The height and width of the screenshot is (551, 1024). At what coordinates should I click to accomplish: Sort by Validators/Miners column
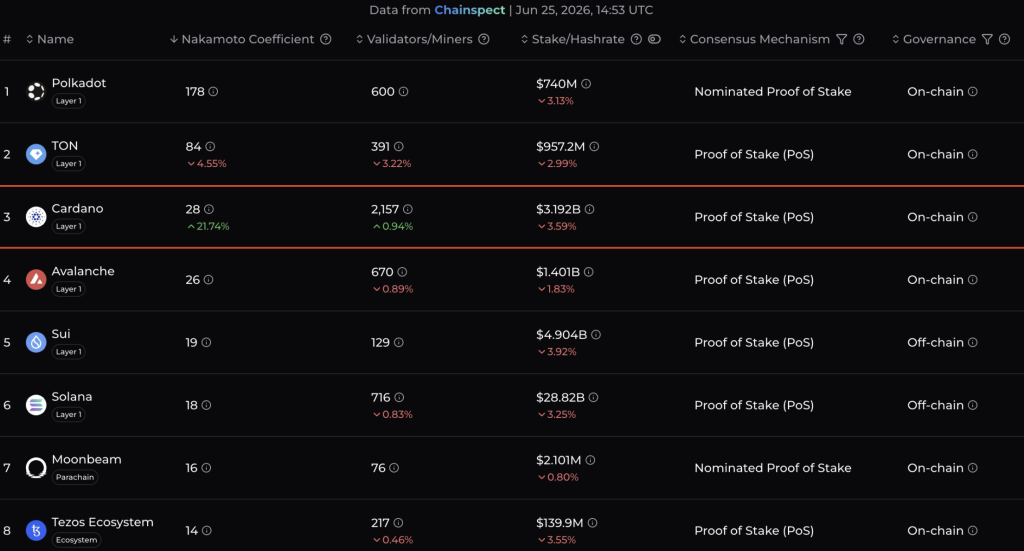tap(414, 39)
